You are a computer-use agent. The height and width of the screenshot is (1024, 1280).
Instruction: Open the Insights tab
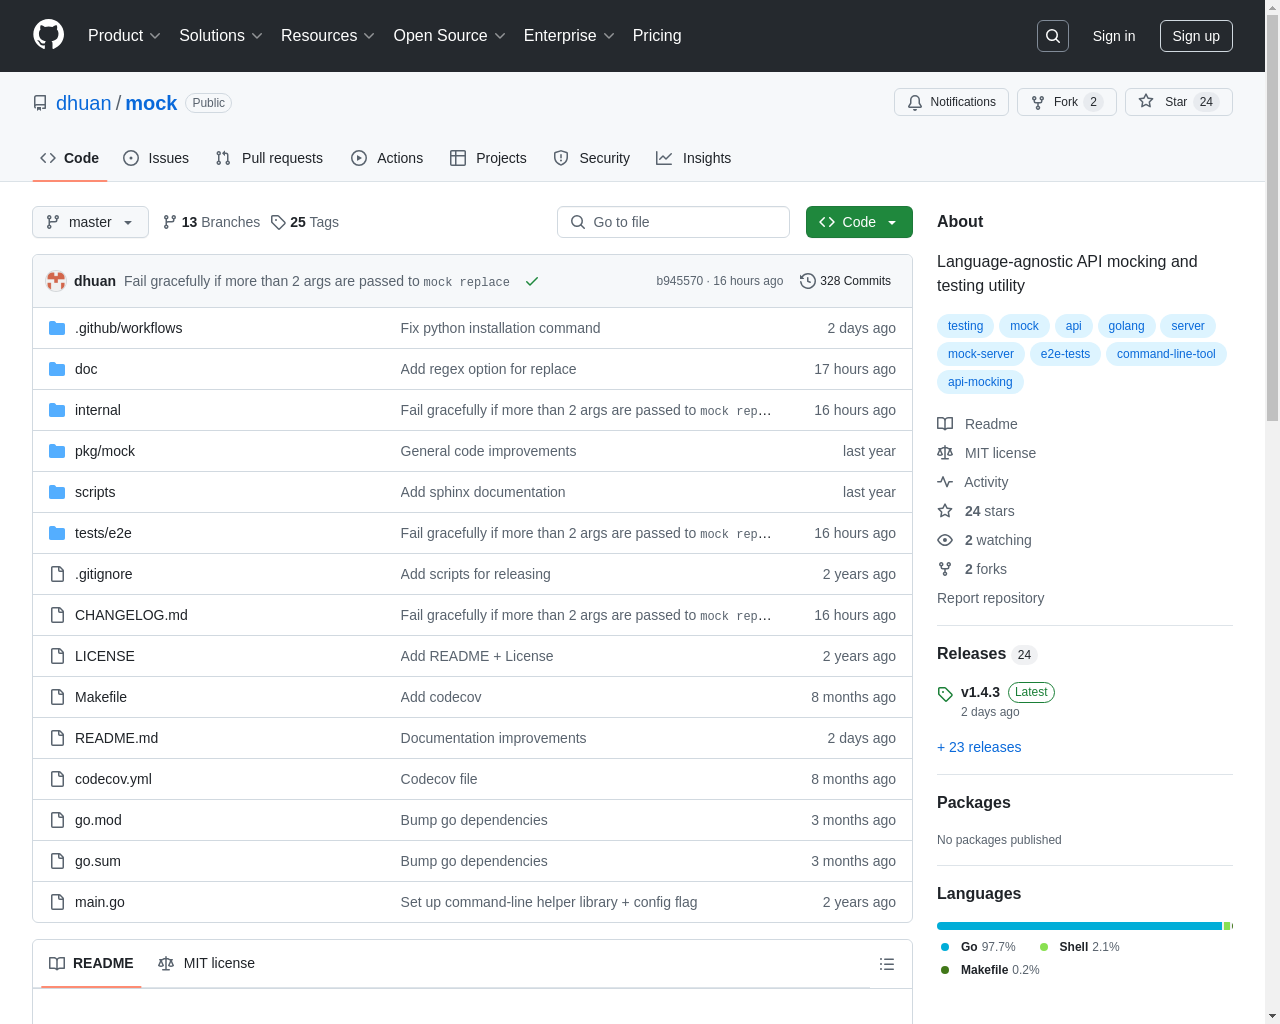pyautogui.click(x=694, y=158)
